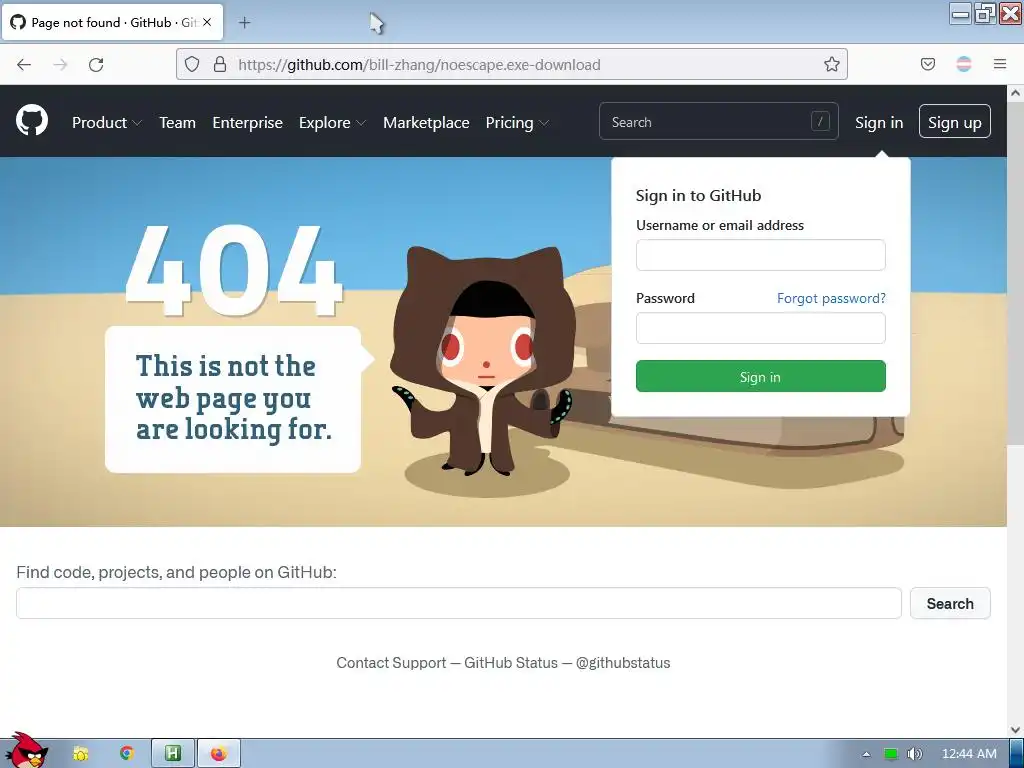The image size is (1024, 768).
Task: Open the Pocket save icon
Action: [x=927, y=64]
